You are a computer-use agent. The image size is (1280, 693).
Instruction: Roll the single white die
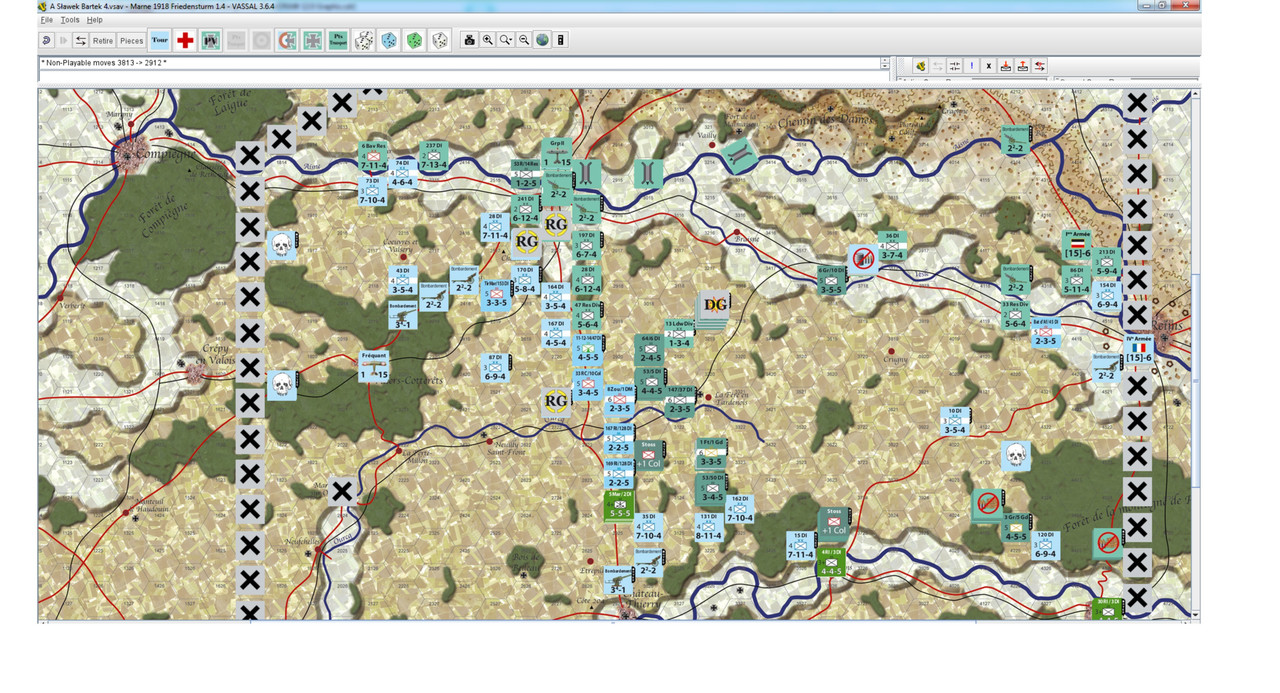pos(439,40)
